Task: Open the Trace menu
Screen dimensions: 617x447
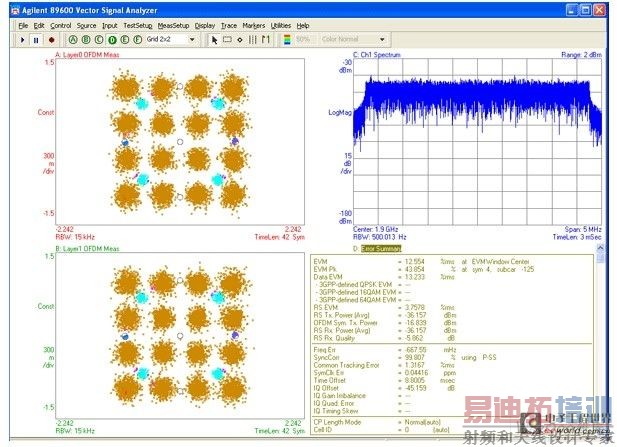Action: coord(229,26)
